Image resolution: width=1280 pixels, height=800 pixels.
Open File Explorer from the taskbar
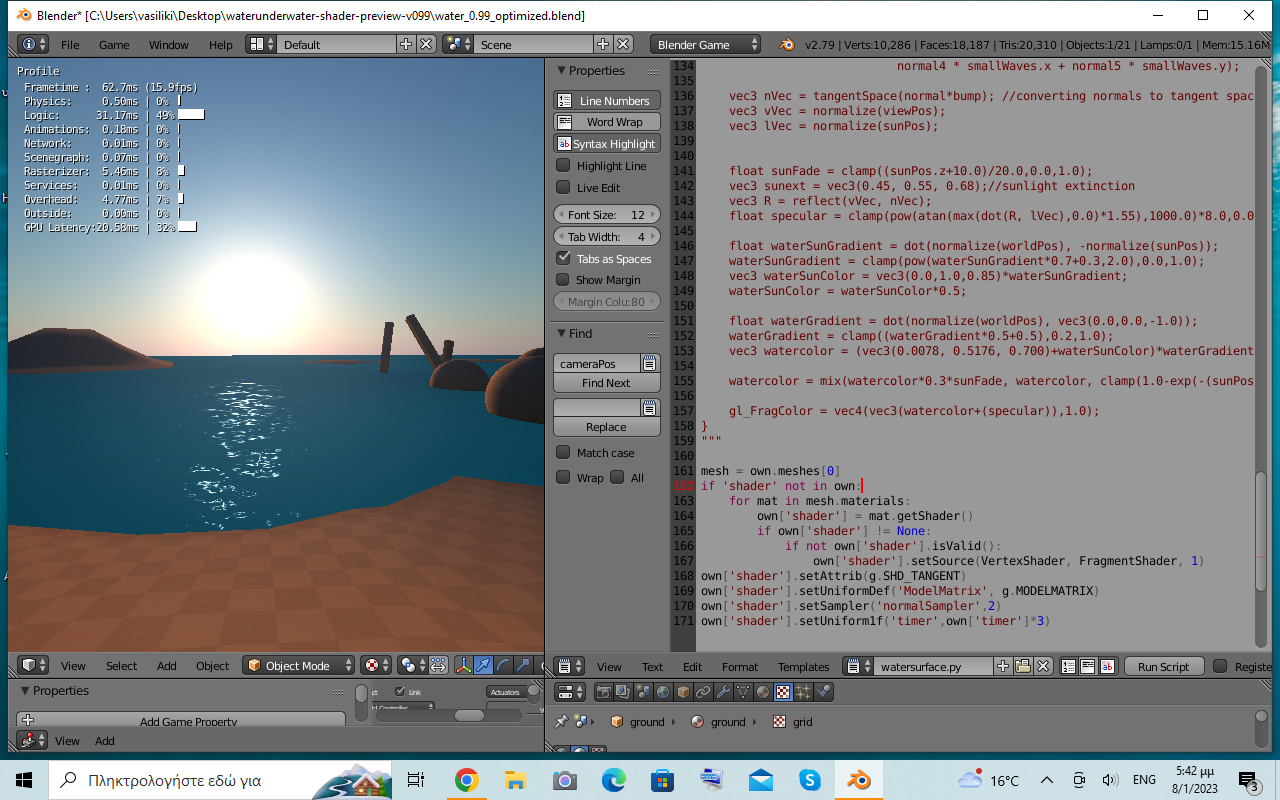tap(515, 780)
